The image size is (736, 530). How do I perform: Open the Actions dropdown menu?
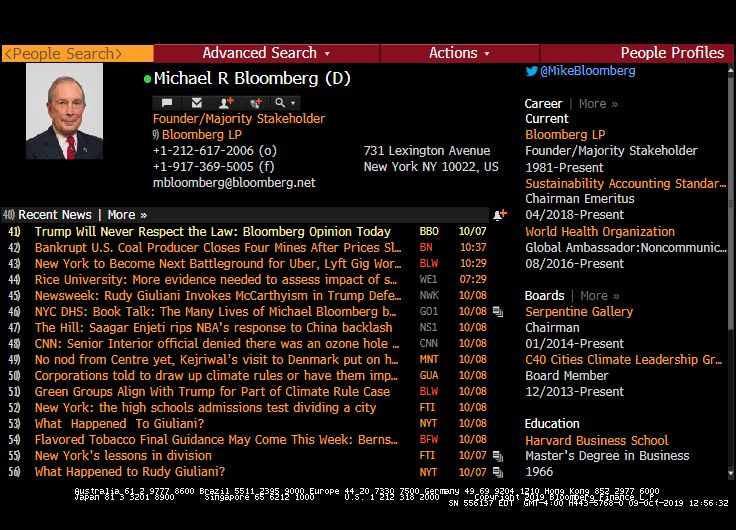coord(460,53)
